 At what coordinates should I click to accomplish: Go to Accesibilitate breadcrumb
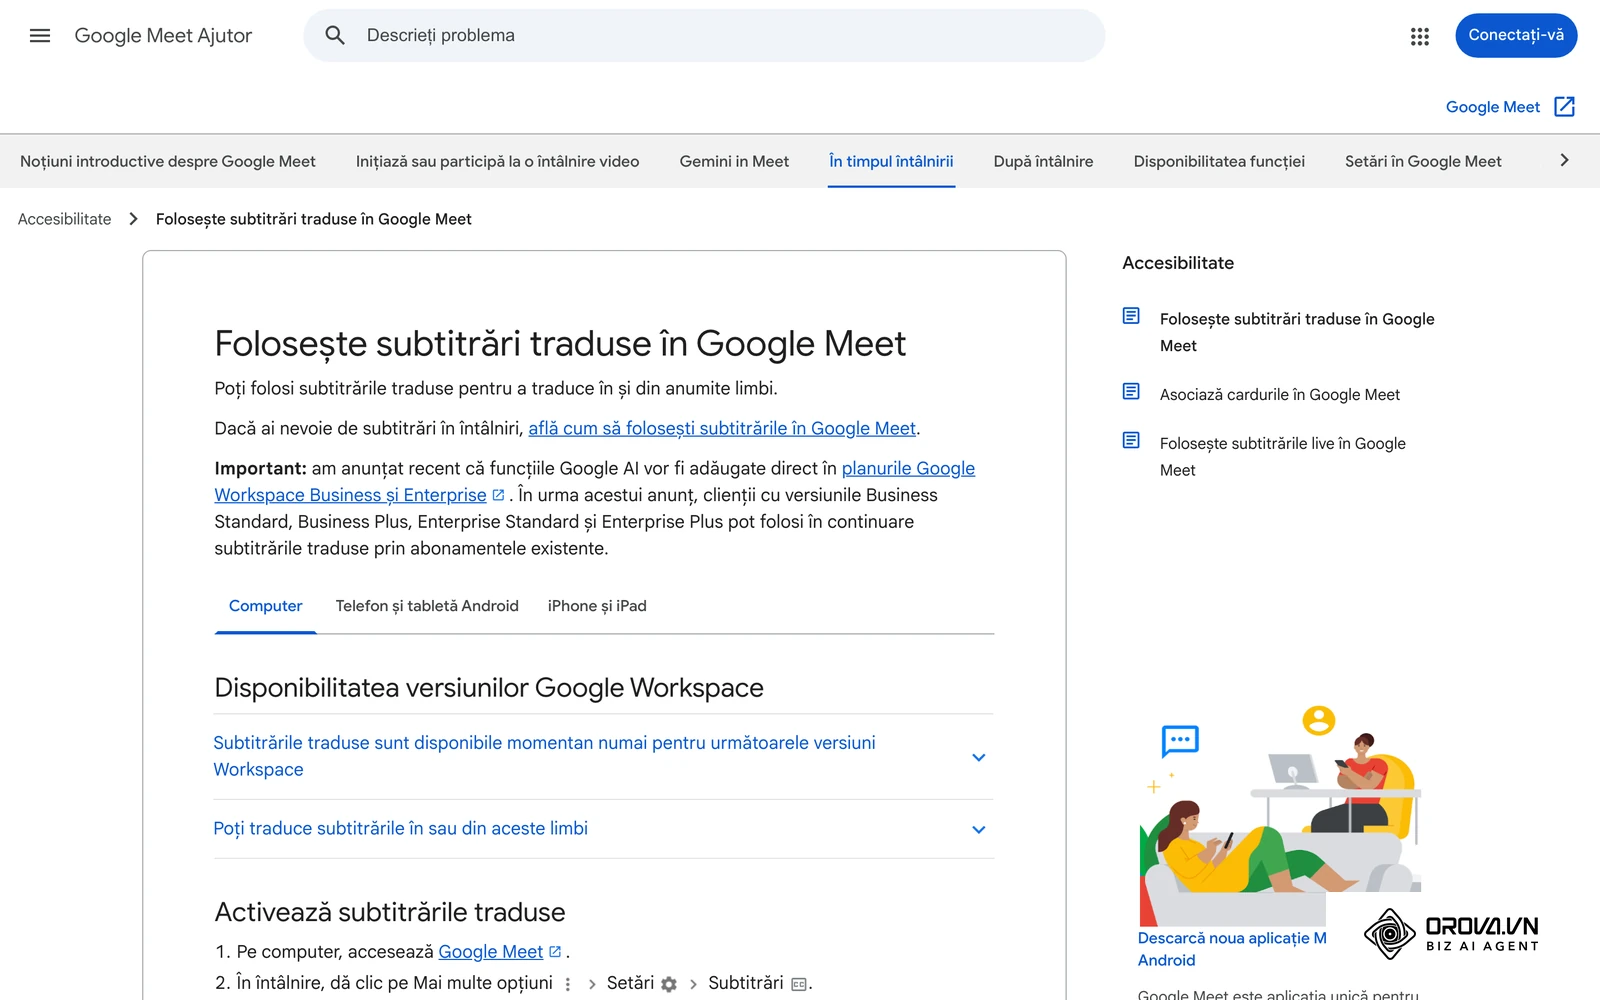click(x=64, y=219)
